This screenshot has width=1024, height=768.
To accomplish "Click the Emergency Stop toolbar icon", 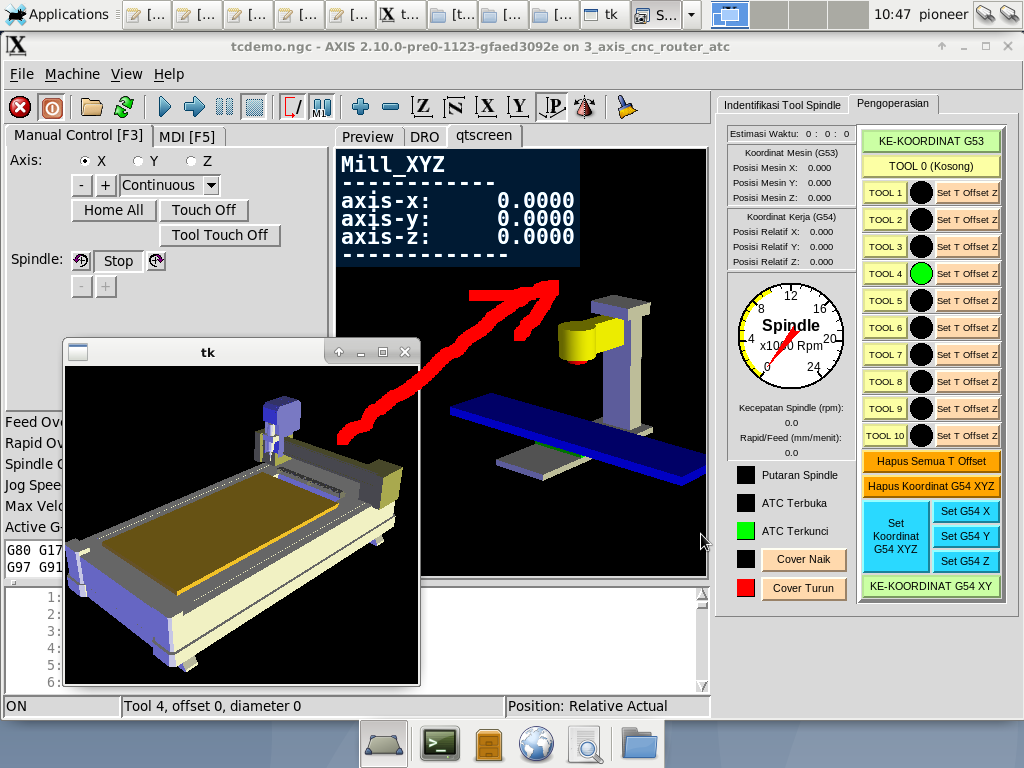I will point(20,107).
